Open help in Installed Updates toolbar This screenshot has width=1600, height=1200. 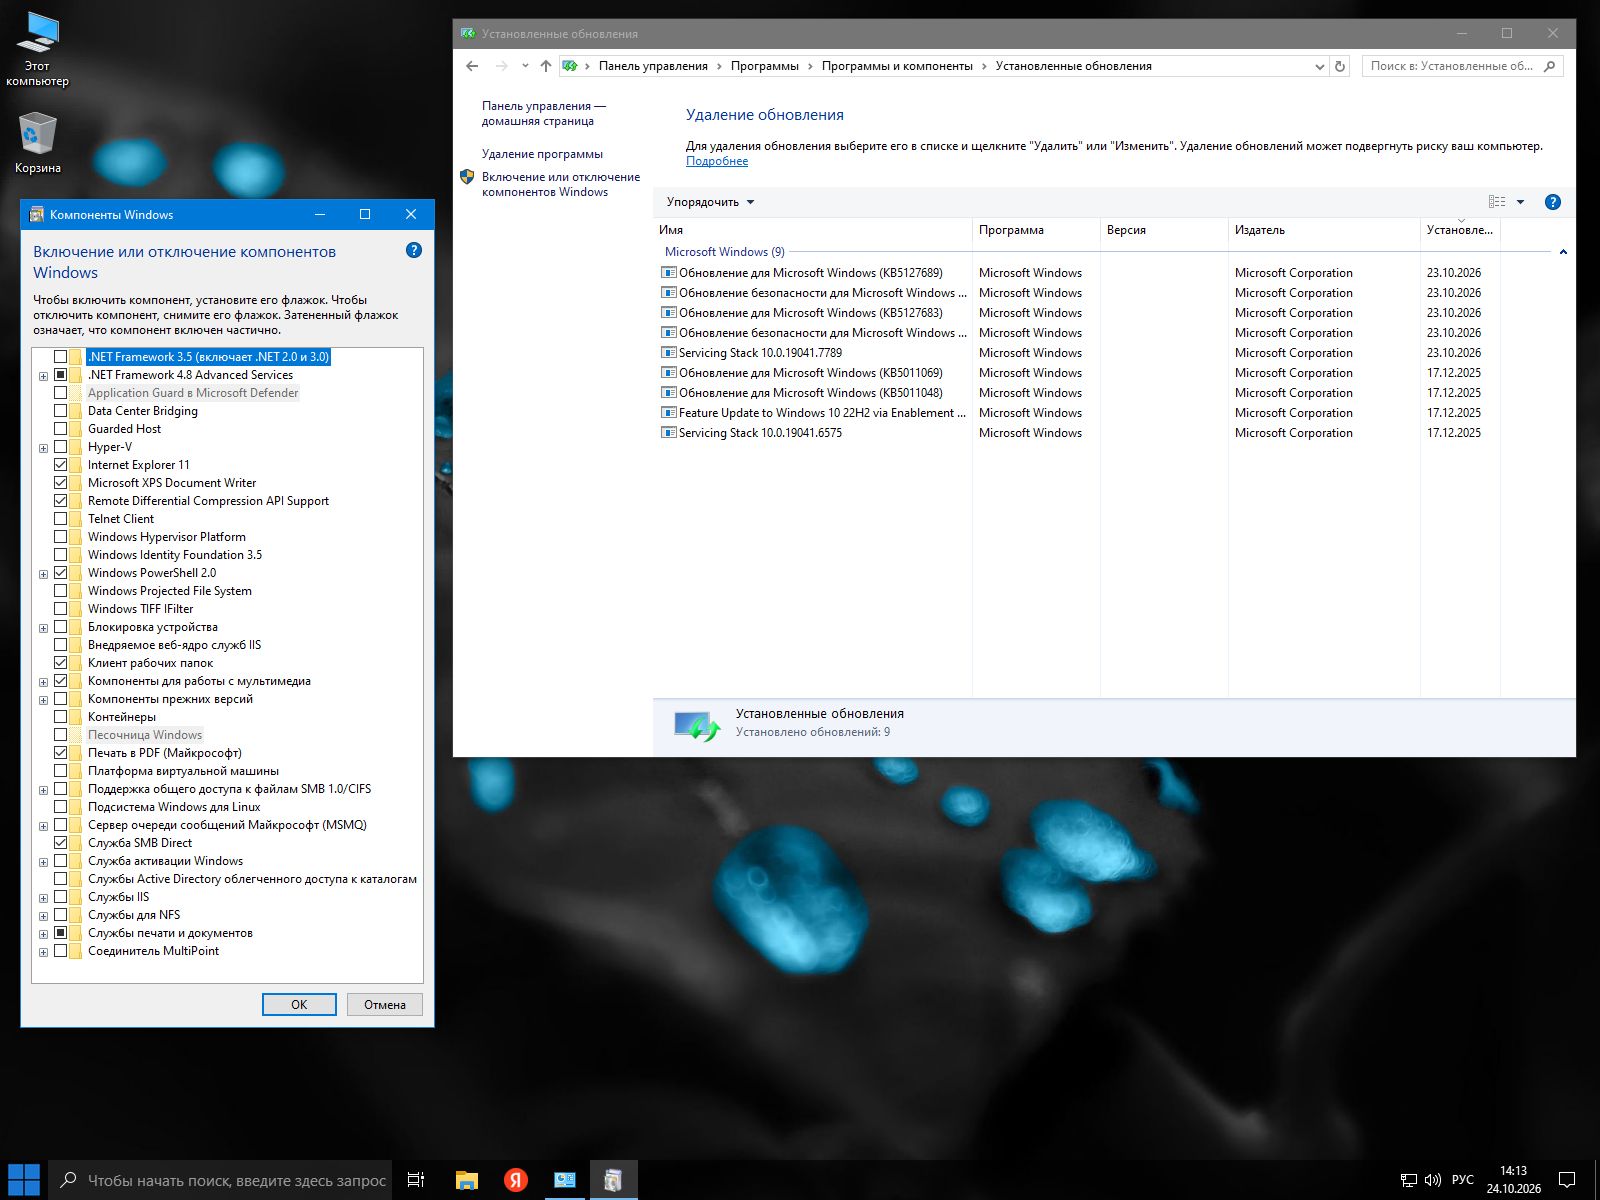1553,202
